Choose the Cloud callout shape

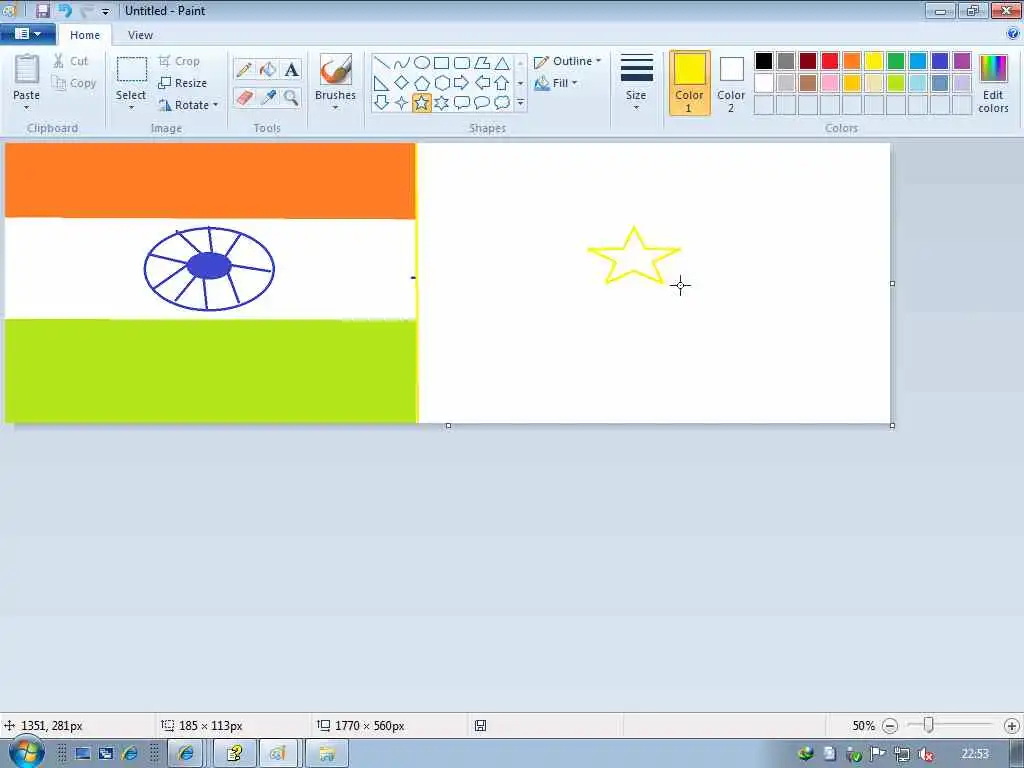(502, 103)
